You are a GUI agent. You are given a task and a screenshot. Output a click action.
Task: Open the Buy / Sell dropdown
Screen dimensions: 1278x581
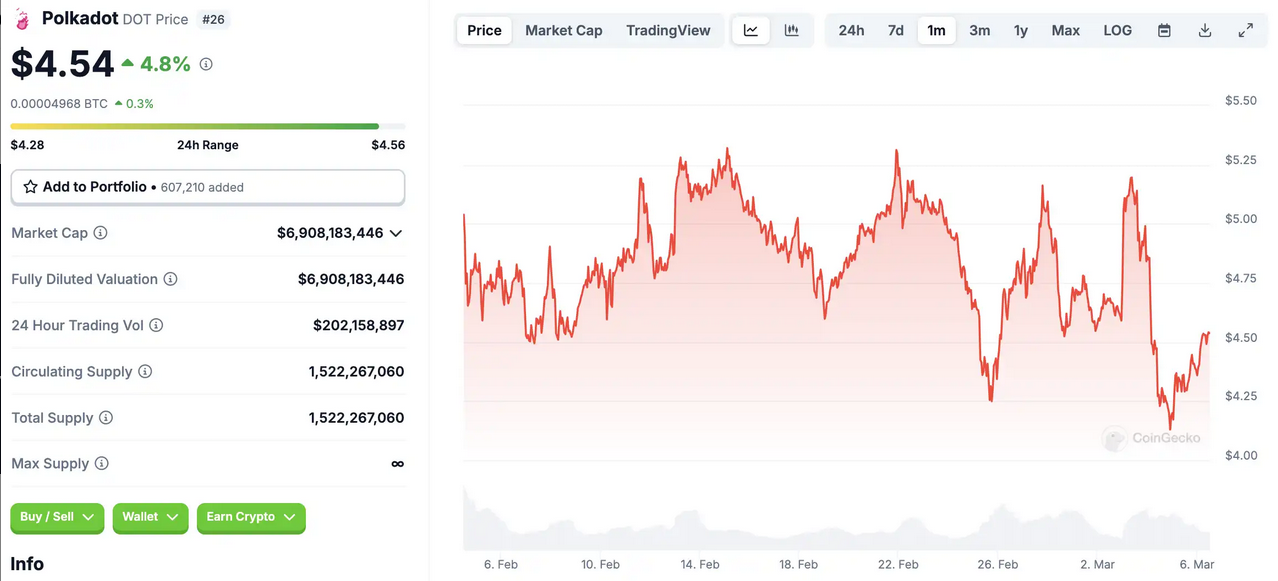(57, 517)
